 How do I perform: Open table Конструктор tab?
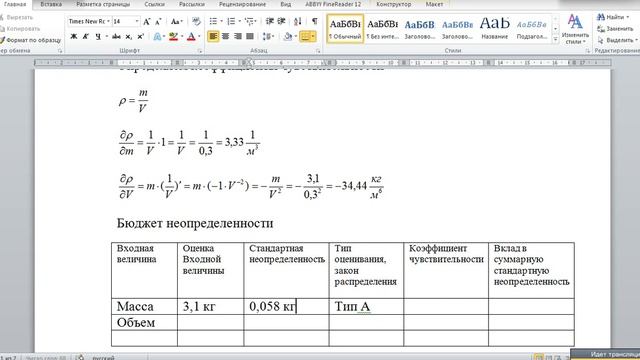point(394,4)
